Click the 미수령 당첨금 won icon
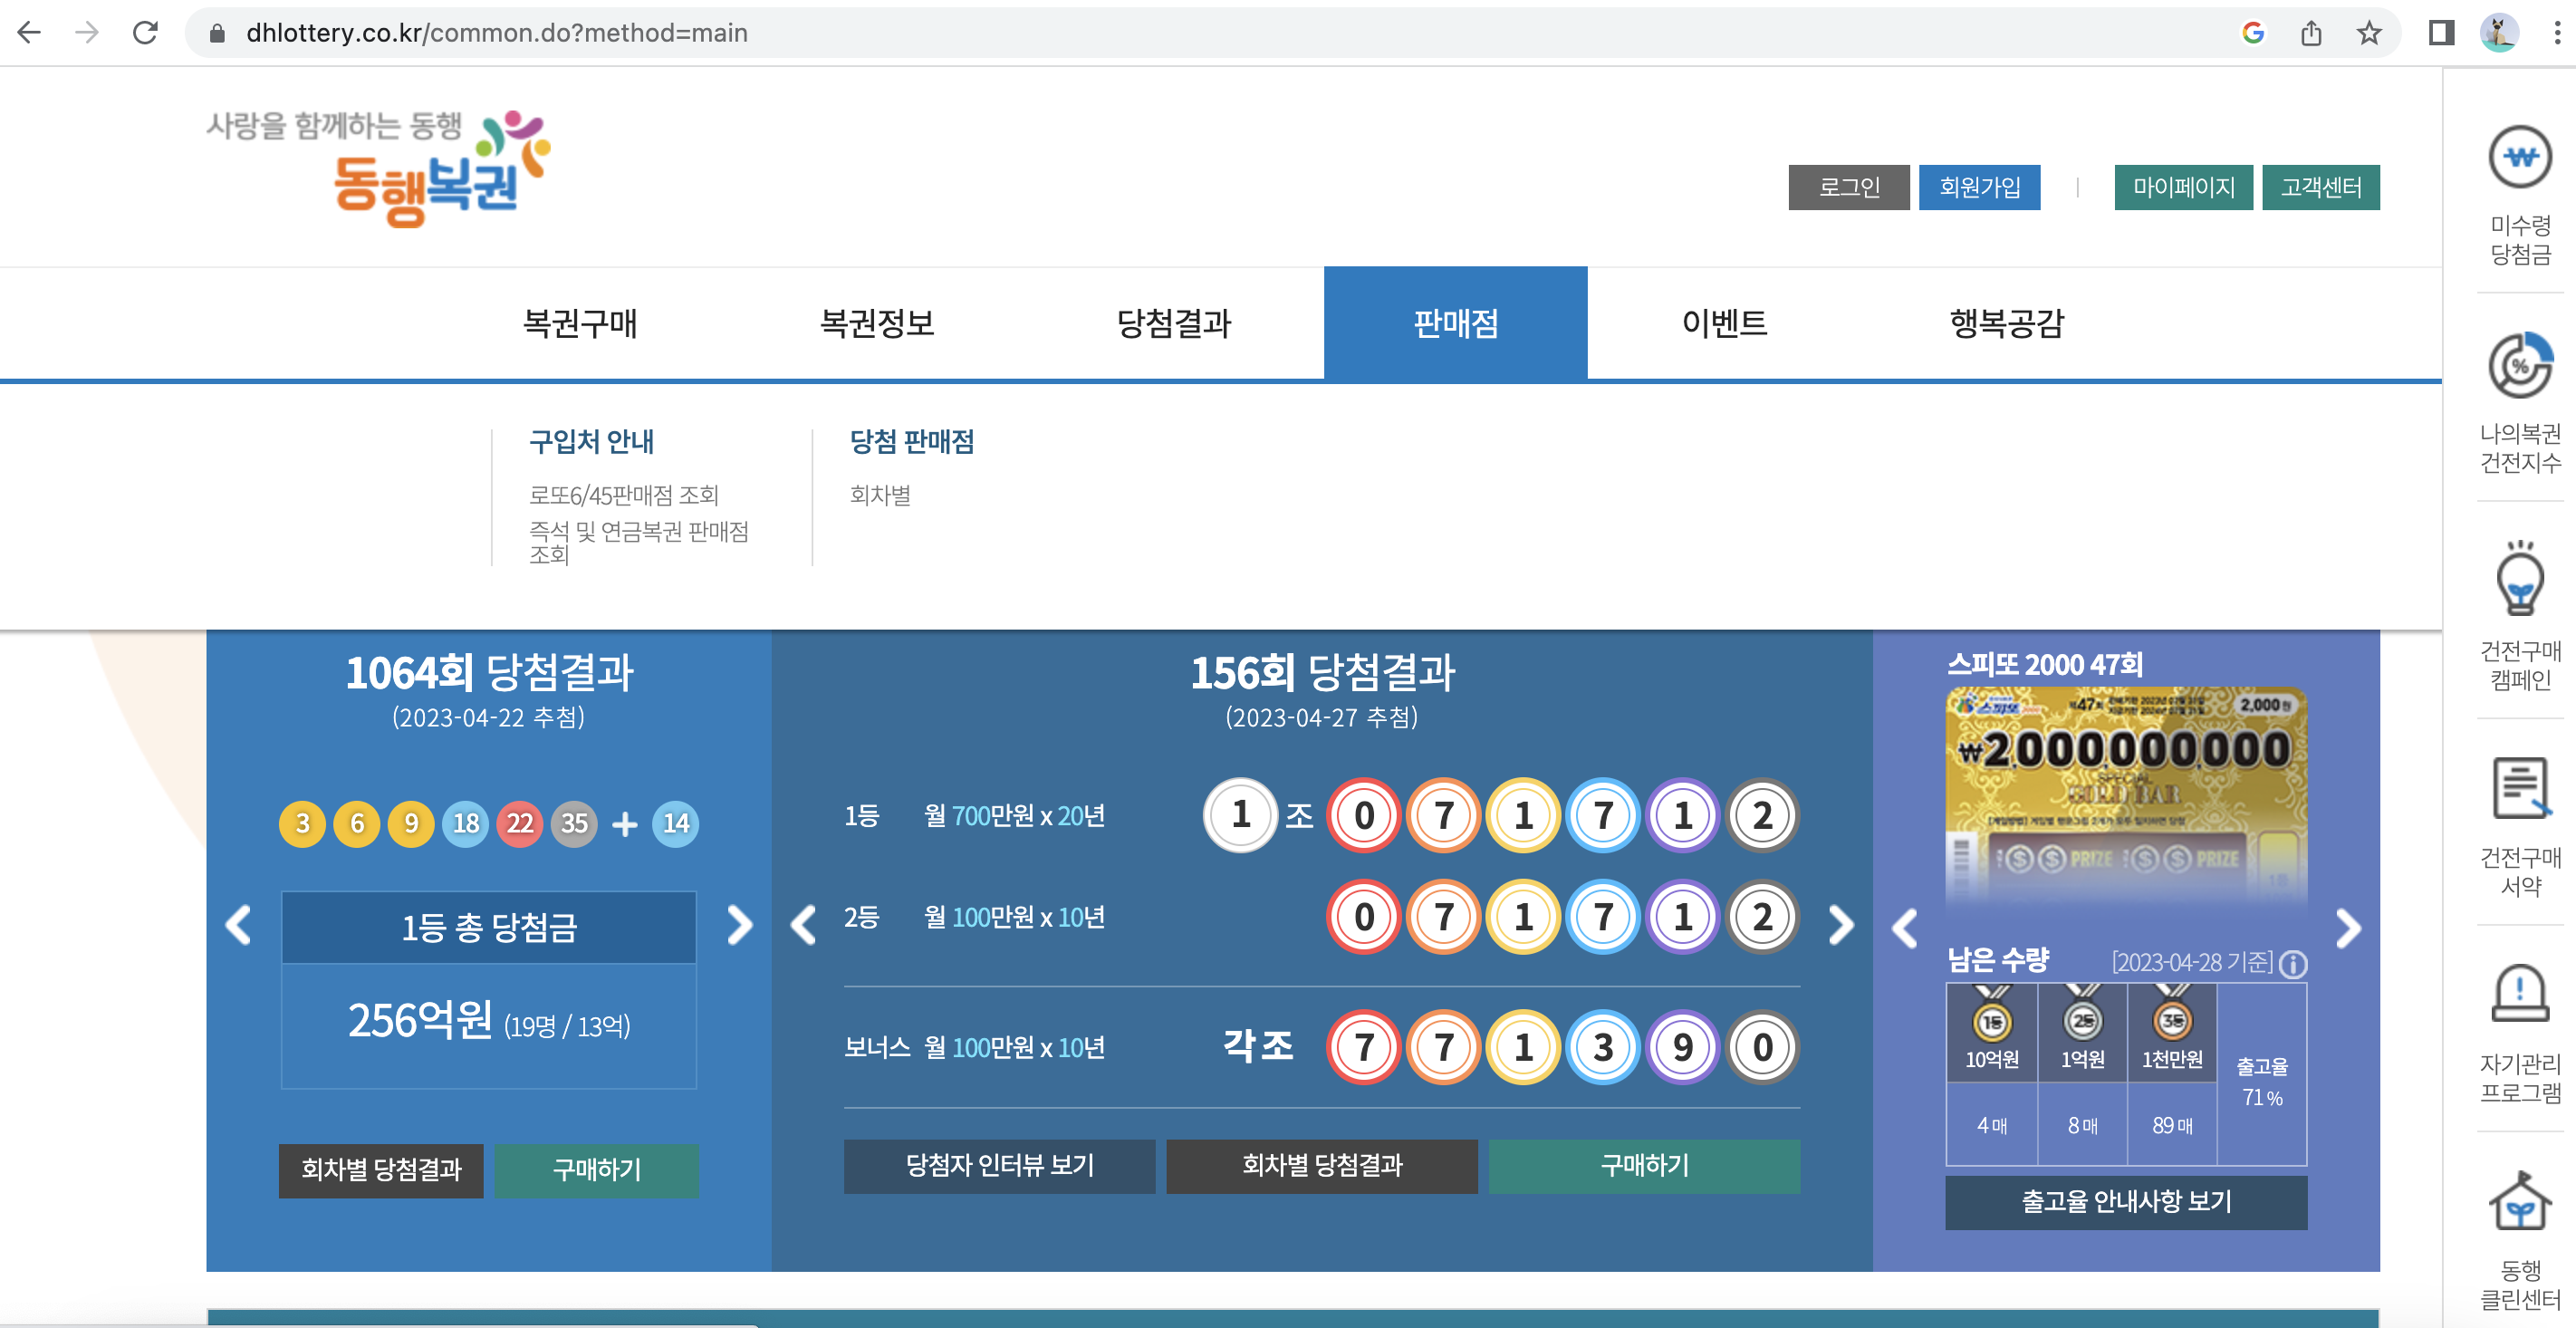This screenshot has width=2576, height=1328. 2519,157
